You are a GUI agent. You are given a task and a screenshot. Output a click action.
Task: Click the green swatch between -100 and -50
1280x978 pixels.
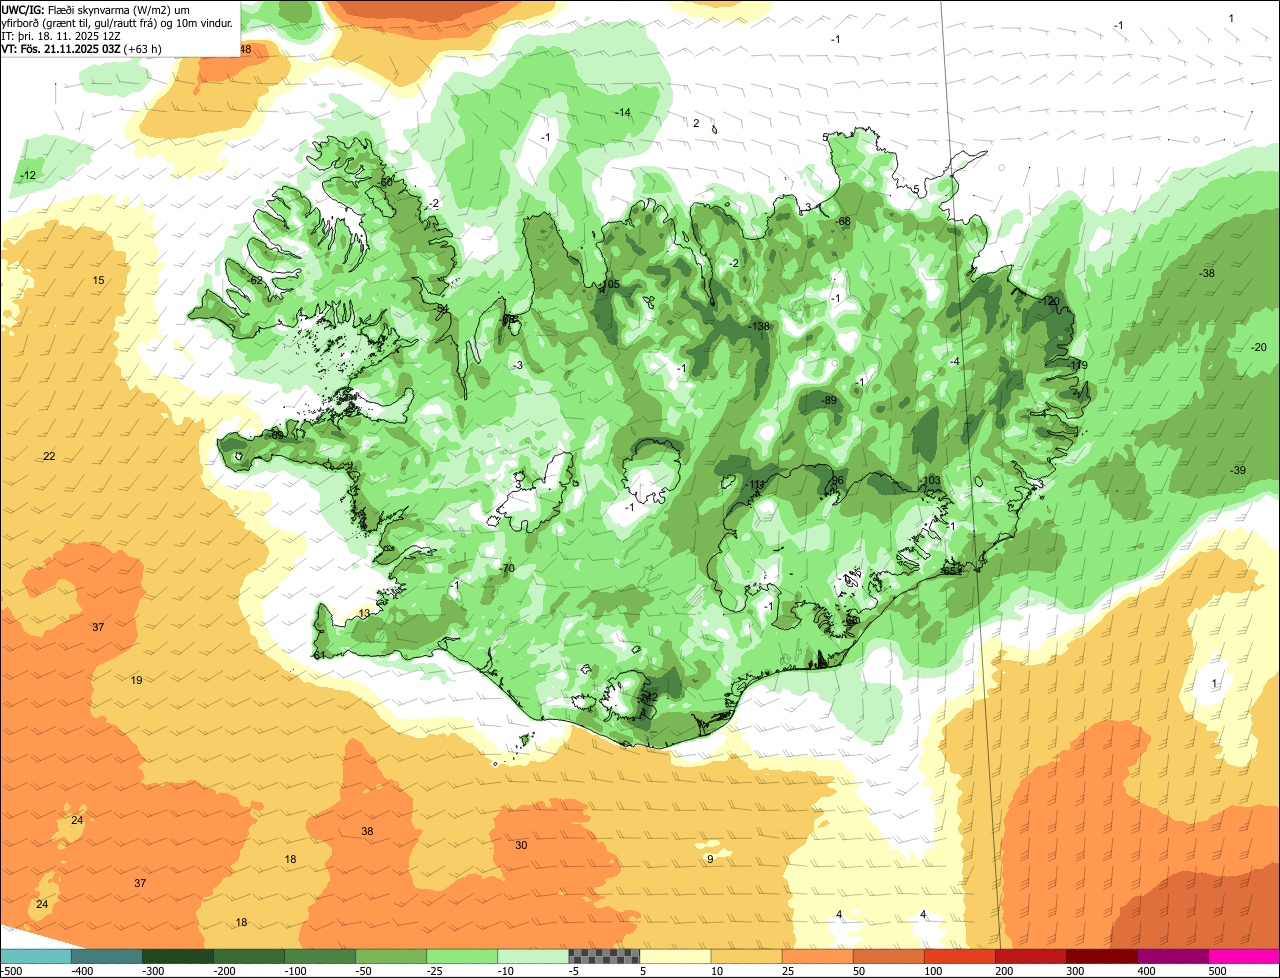(319, 956)
